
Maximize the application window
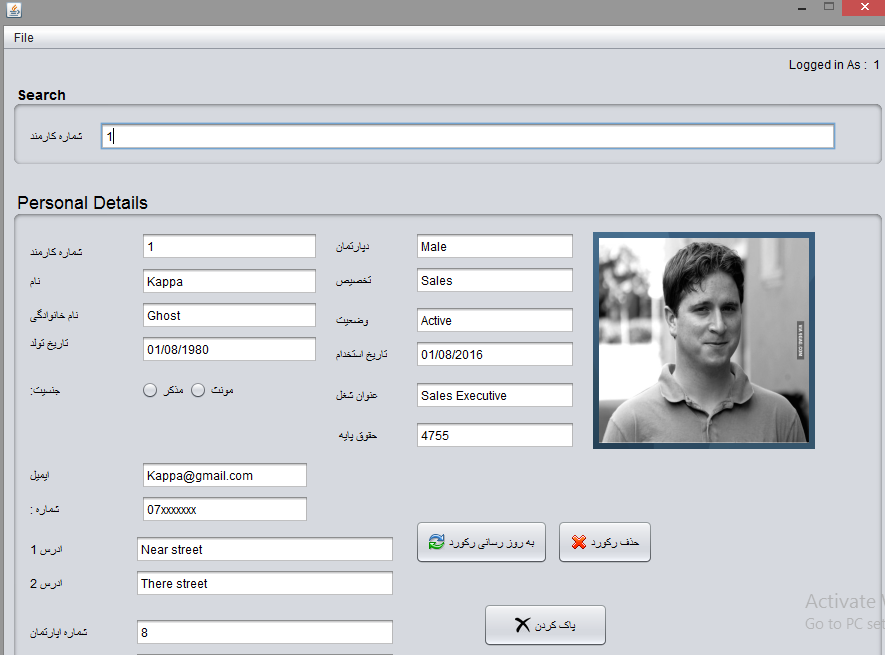[x=829, y=7]
